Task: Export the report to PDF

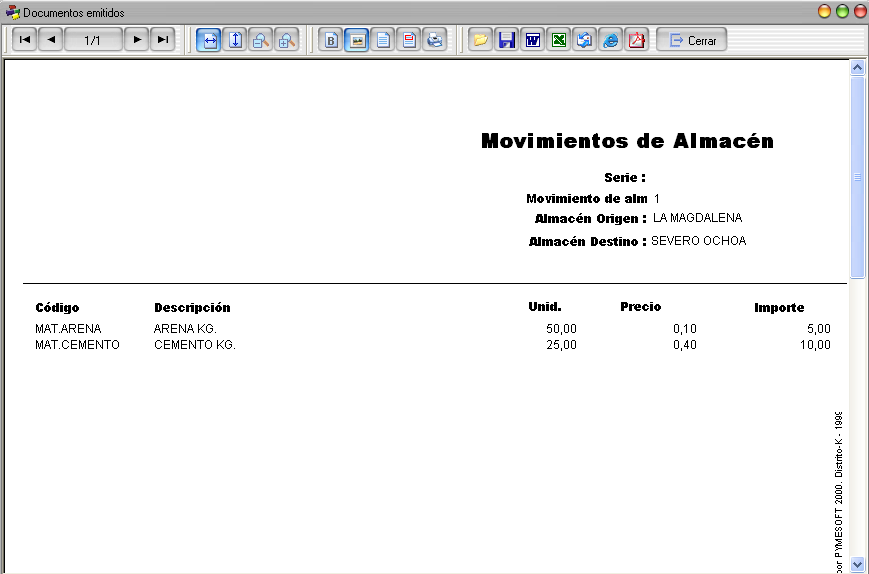Action: 637,40
